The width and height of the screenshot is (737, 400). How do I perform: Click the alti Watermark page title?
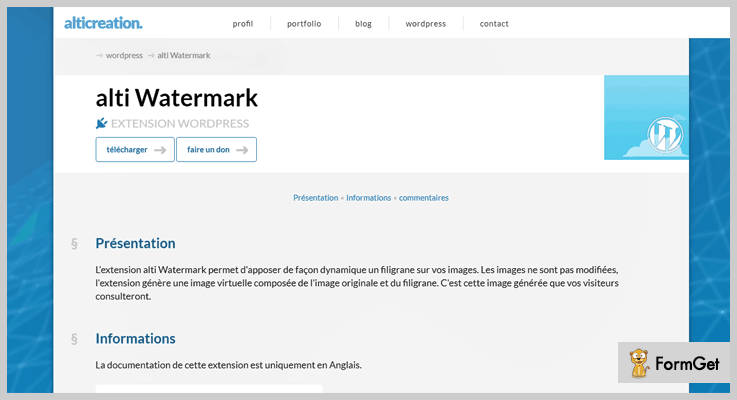tap(177, 98)
